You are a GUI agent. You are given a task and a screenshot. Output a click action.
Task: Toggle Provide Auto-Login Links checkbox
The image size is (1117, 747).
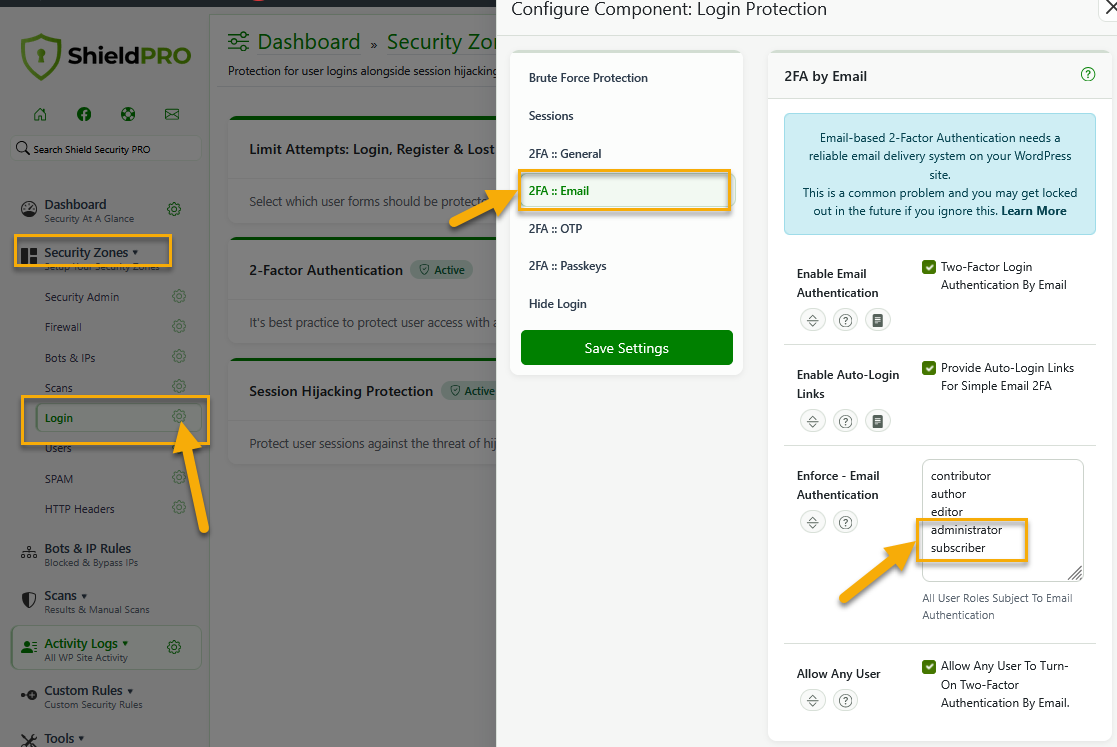pyautogui.click(x=929, y=368)
